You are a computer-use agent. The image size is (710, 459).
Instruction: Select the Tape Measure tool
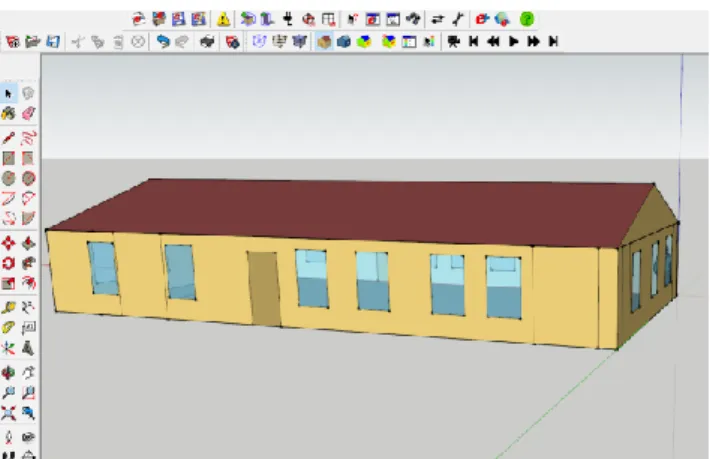tap(8, 308)
